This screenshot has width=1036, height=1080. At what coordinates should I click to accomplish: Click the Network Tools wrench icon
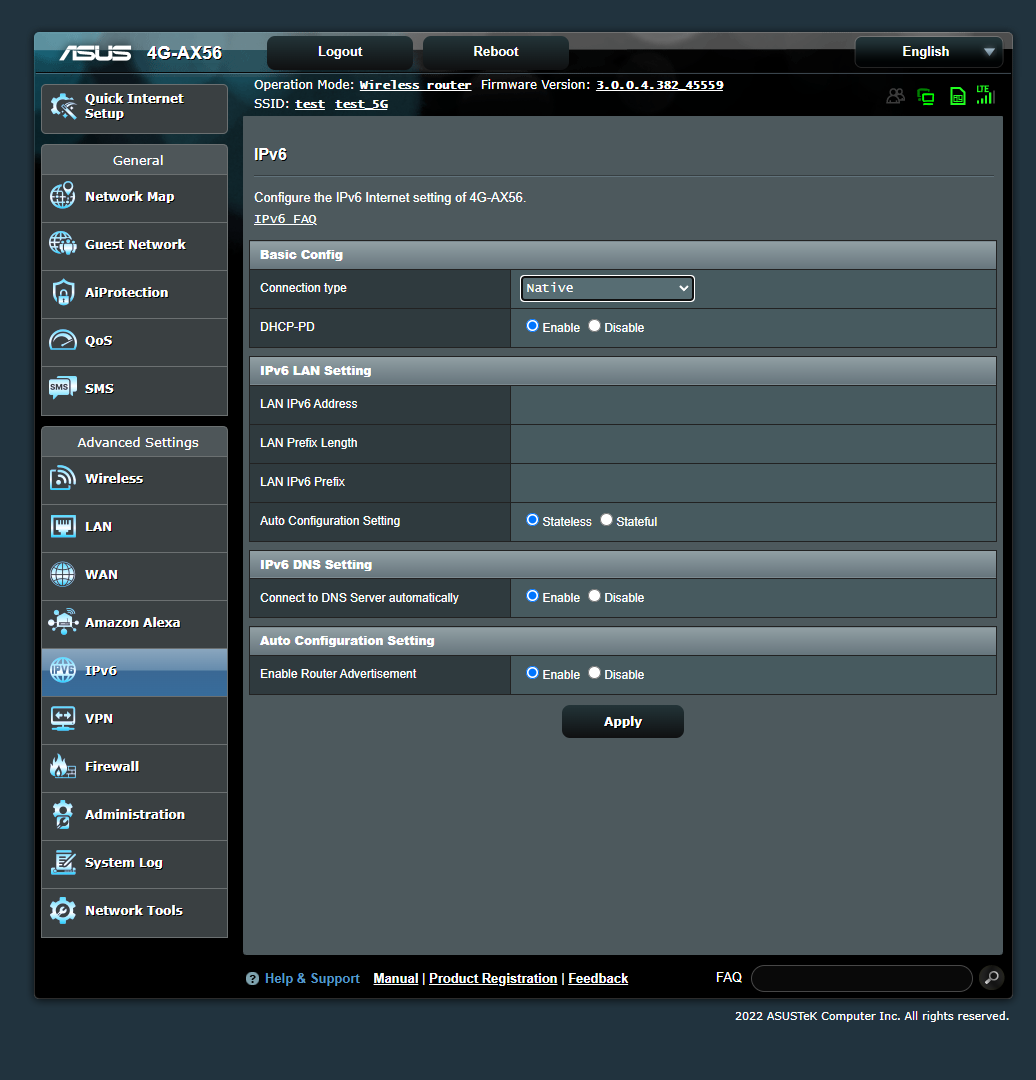[63, 910]
